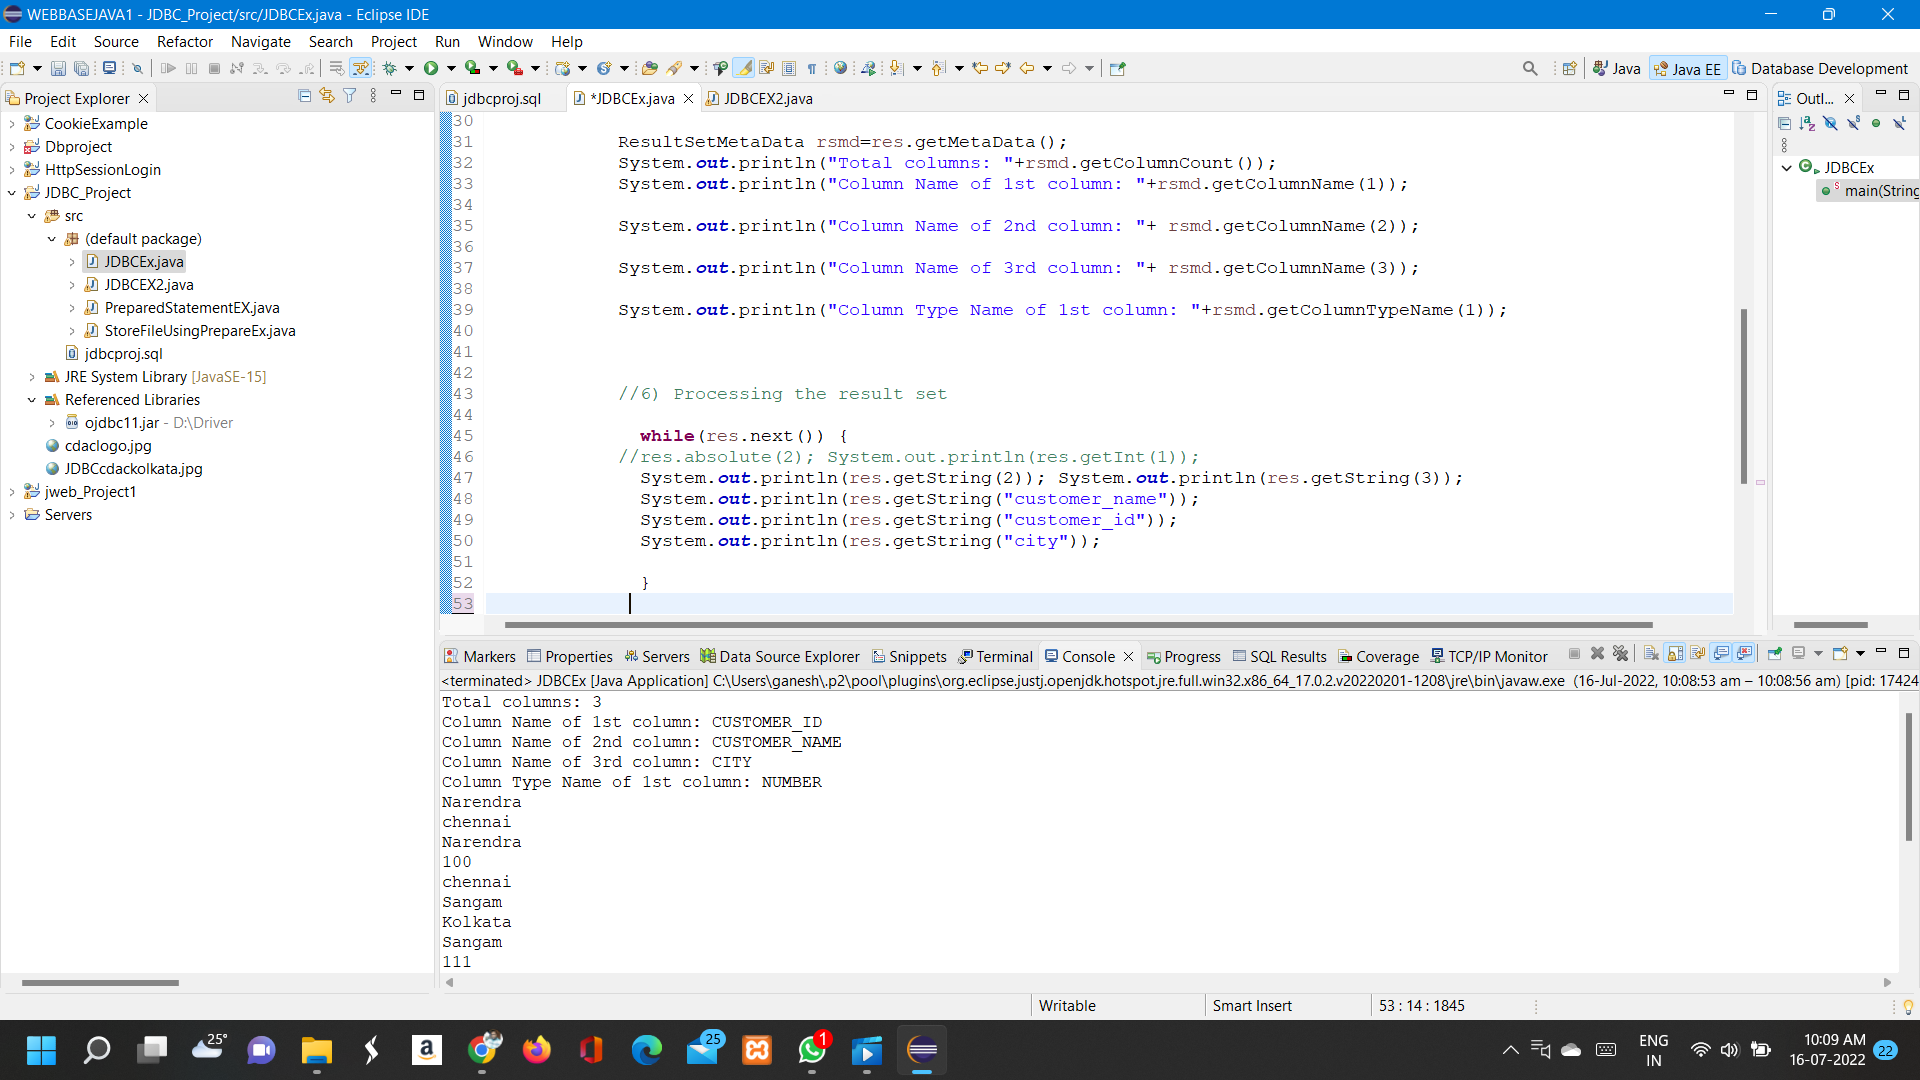
Task: Click Sort alphabetically icon in Outline view
Action: [x=1807, y=123]
